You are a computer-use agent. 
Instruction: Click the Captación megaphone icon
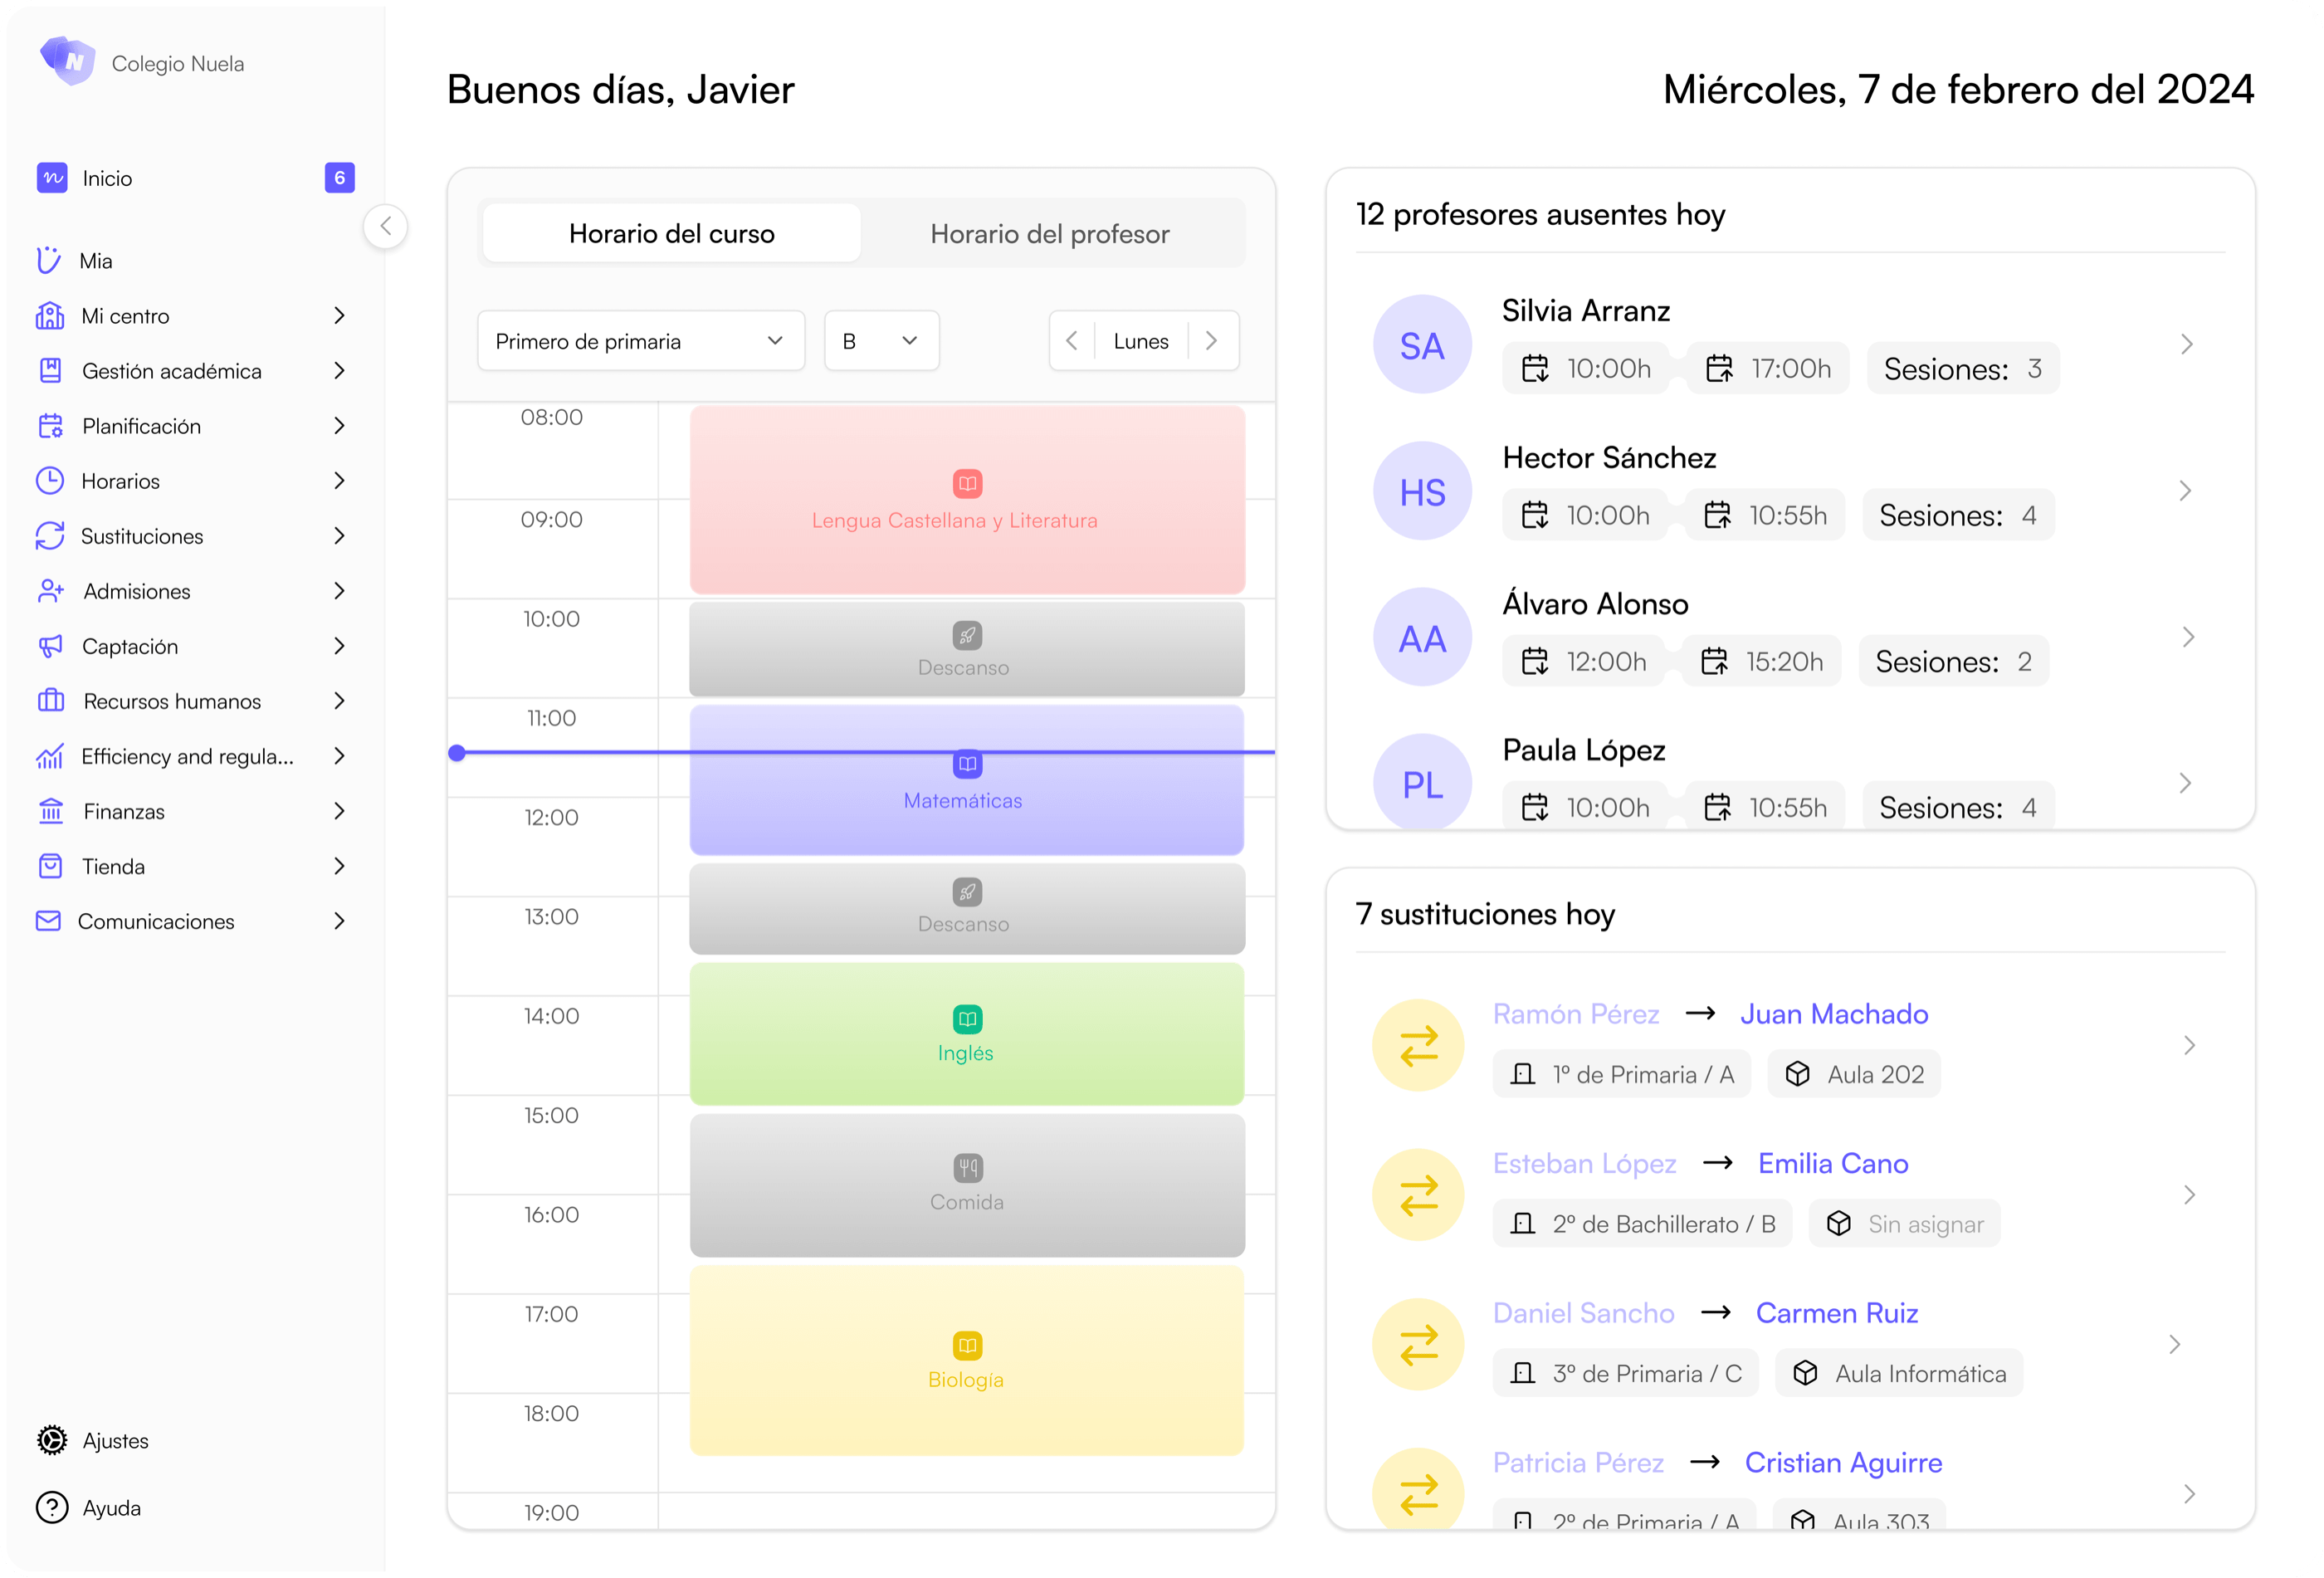[x=50, y=646]
